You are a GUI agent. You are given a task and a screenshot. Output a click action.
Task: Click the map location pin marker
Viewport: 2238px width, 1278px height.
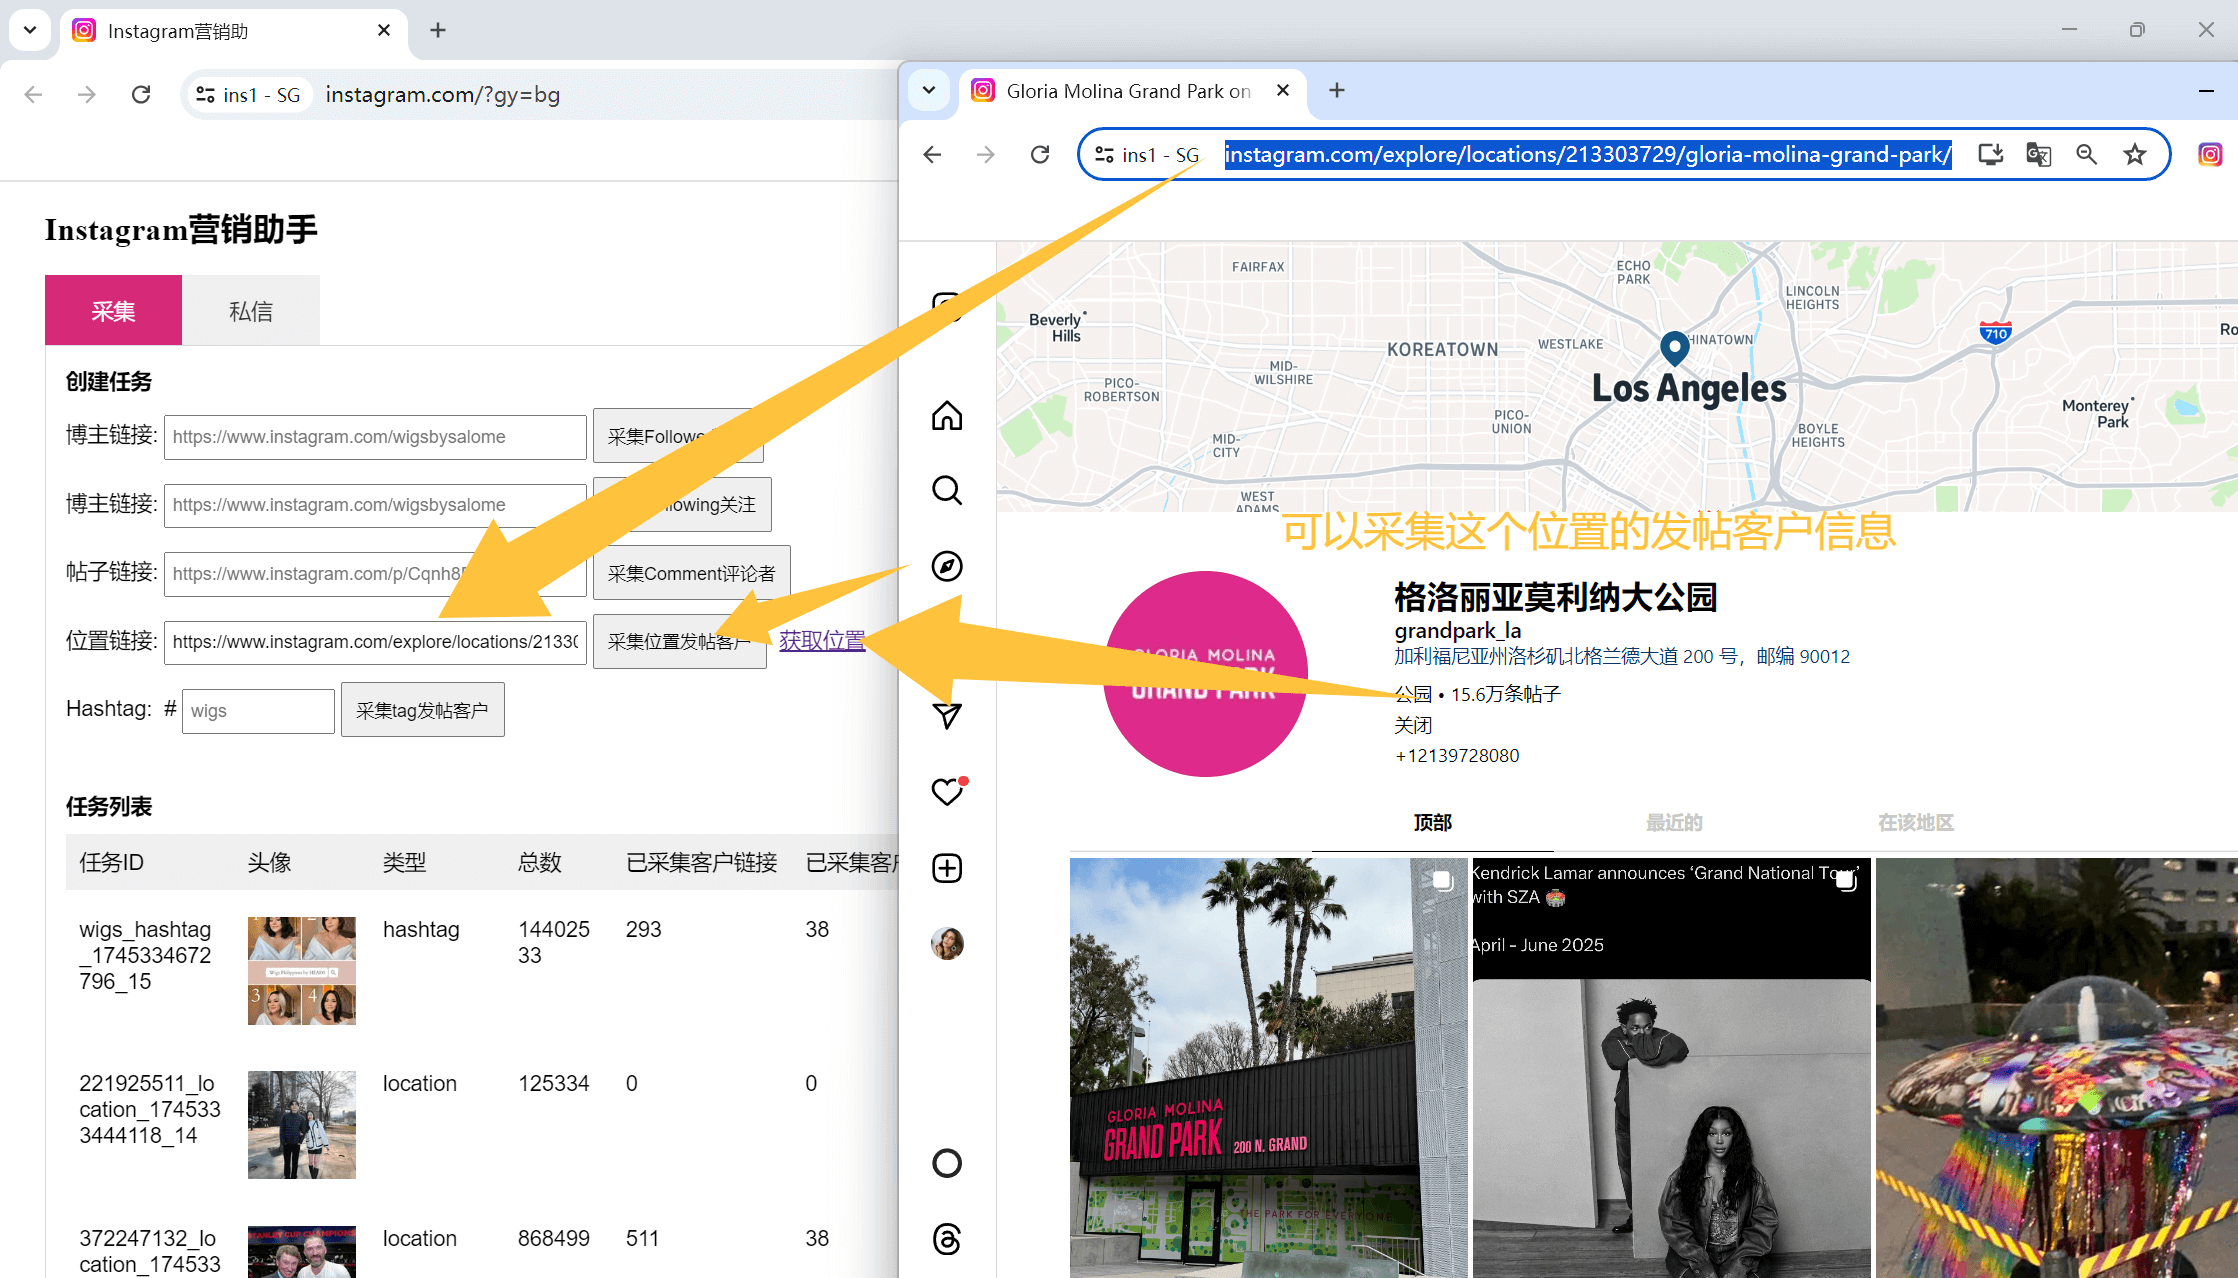pyautogui.click(x=1674, y=348)
